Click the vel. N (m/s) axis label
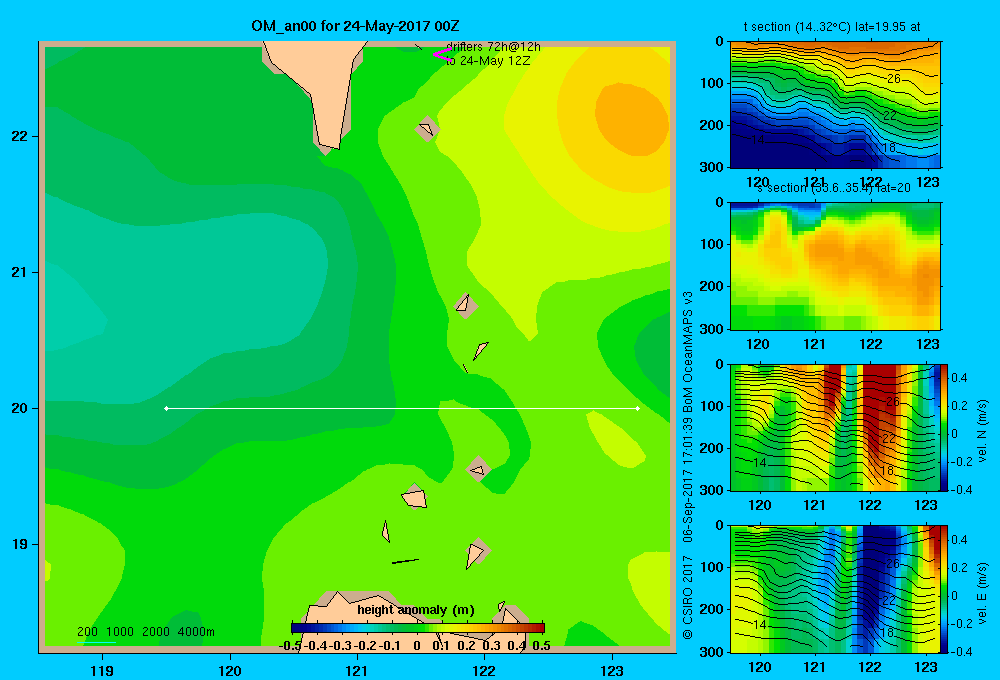Viewport: 1000px width, 680px height. coord(983,431)
